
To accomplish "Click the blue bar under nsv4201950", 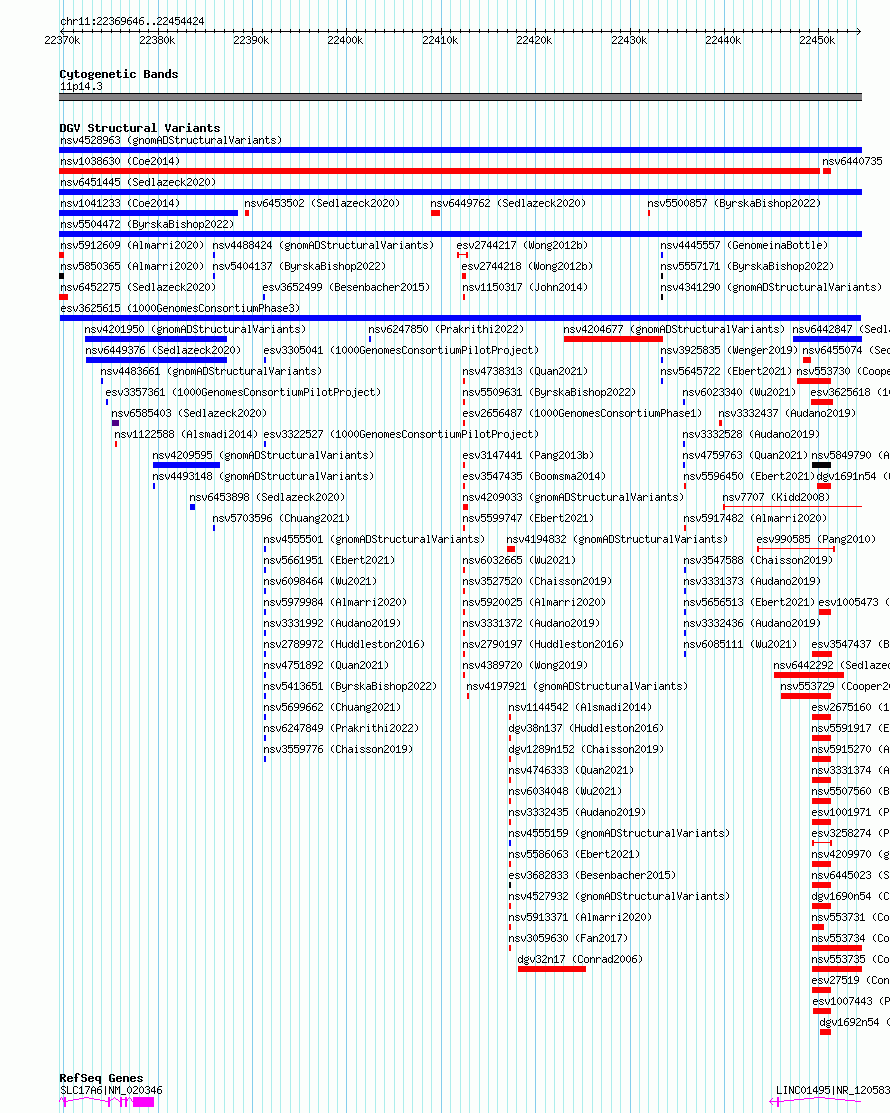I will pos(156,339).
